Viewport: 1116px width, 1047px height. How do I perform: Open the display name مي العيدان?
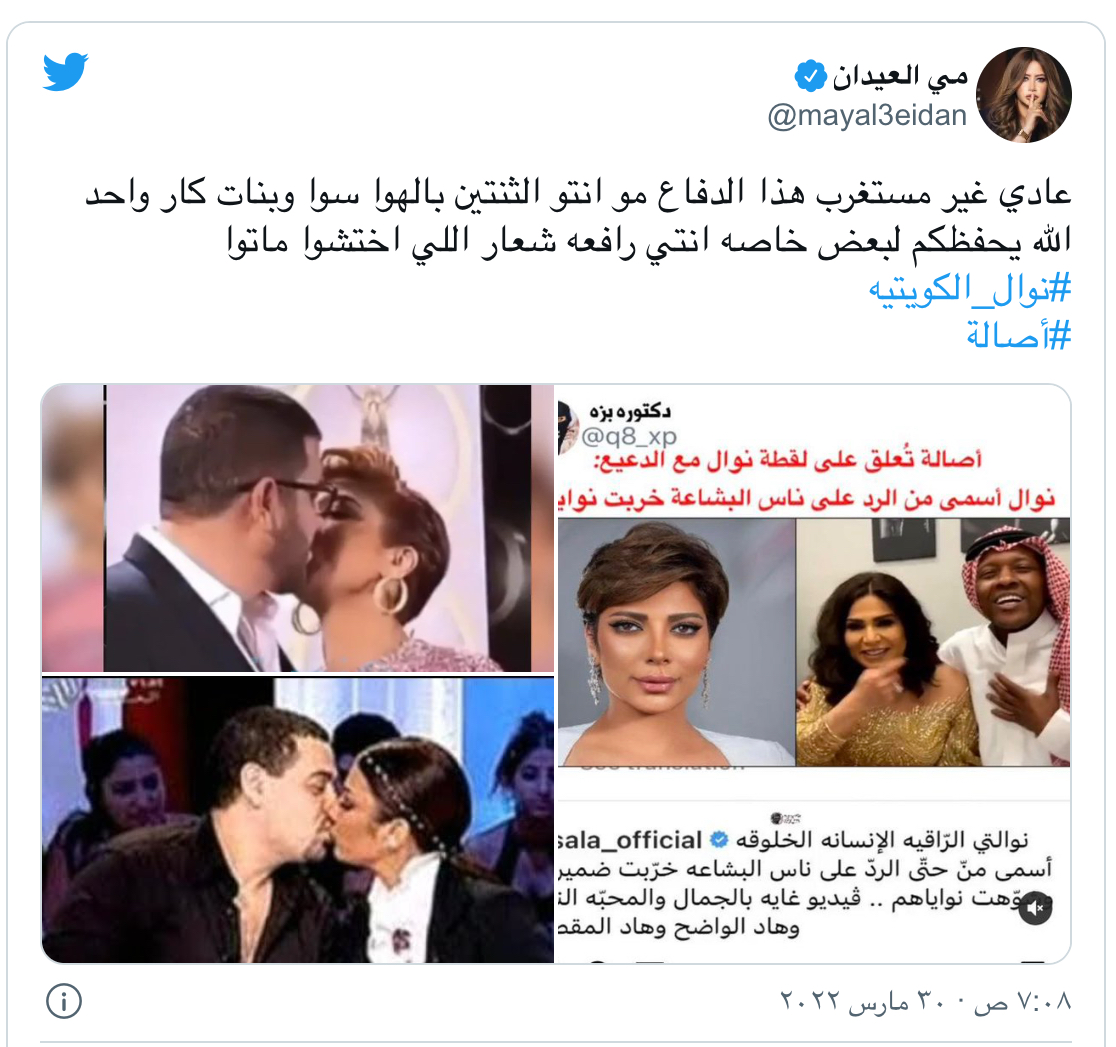900,76
